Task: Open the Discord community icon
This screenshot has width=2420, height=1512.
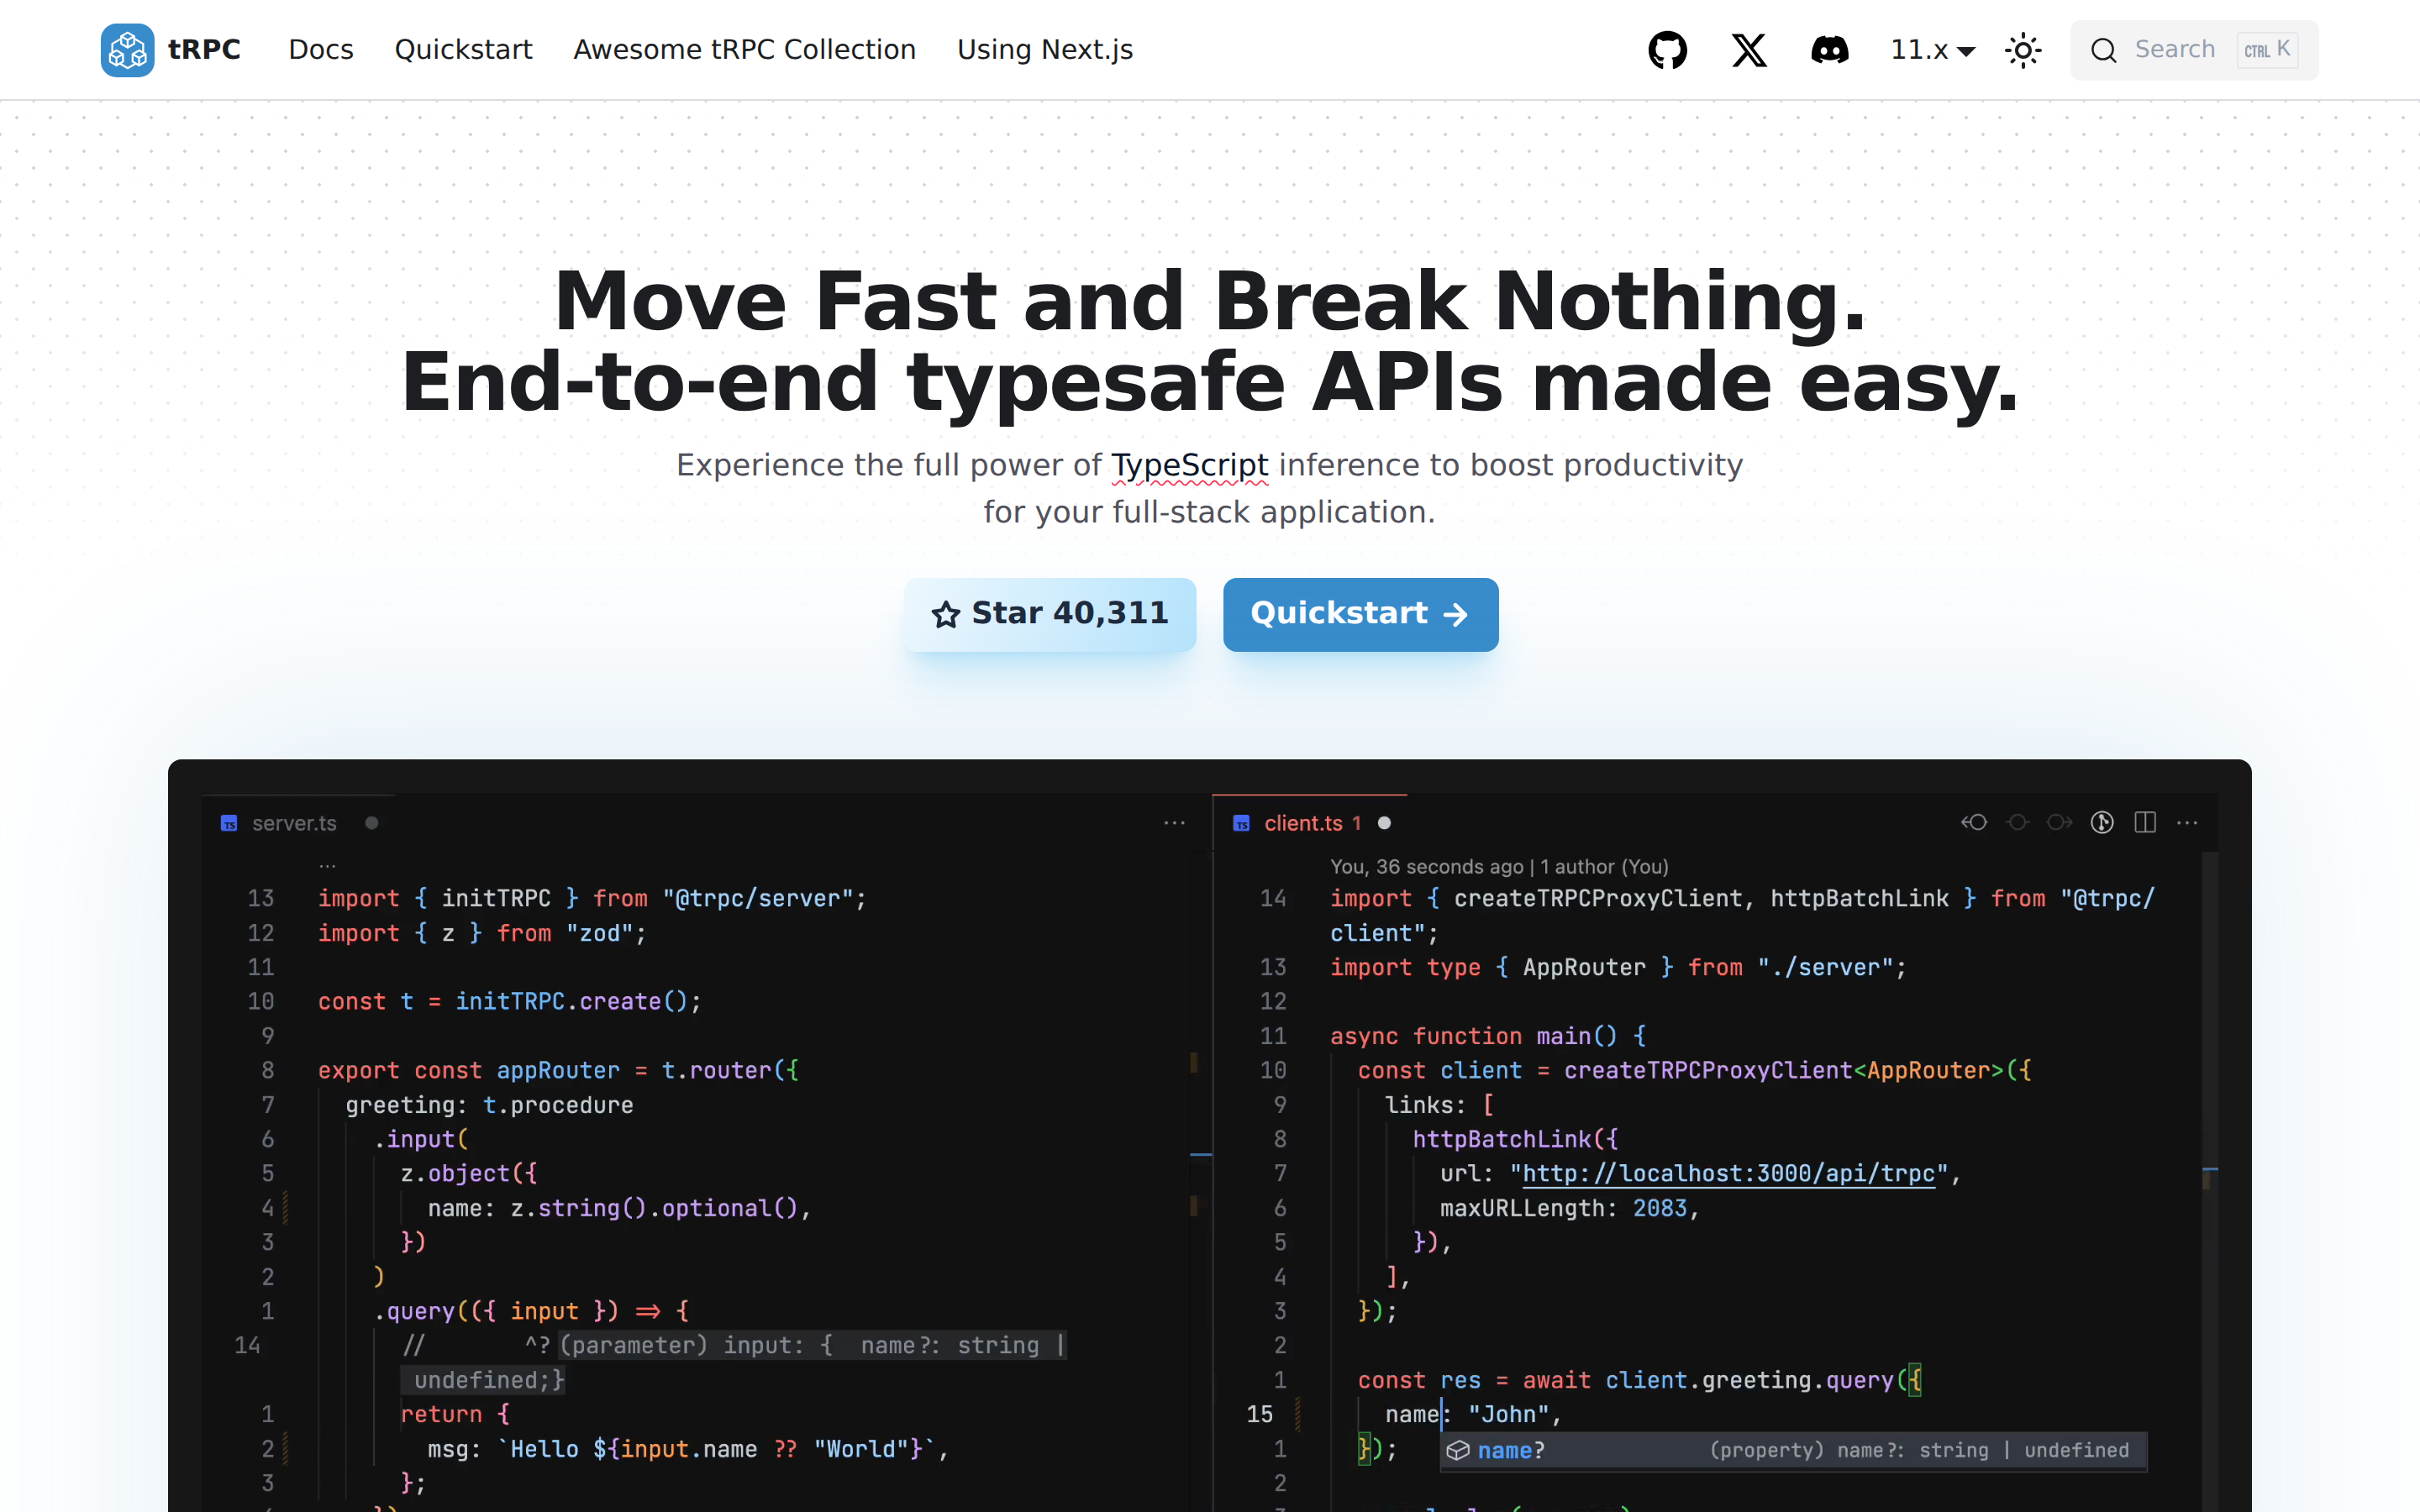Action: (1829, 50)
